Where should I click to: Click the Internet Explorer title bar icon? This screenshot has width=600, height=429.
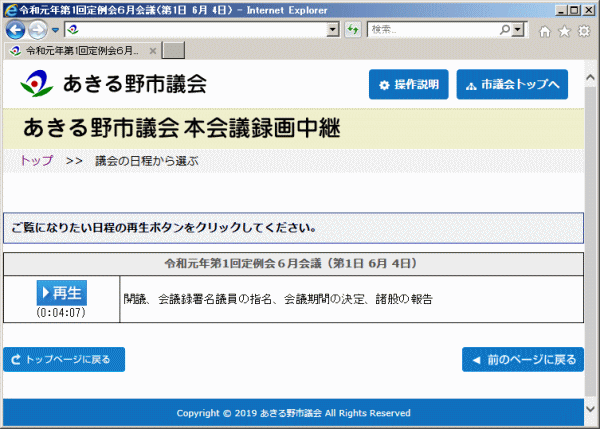[x=10, y=10]
